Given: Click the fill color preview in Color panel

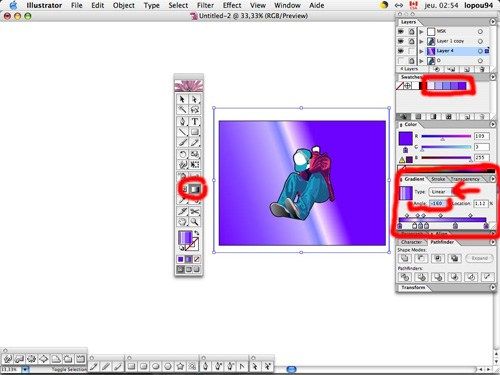Looking at the screenshot, I should [406, 138].
